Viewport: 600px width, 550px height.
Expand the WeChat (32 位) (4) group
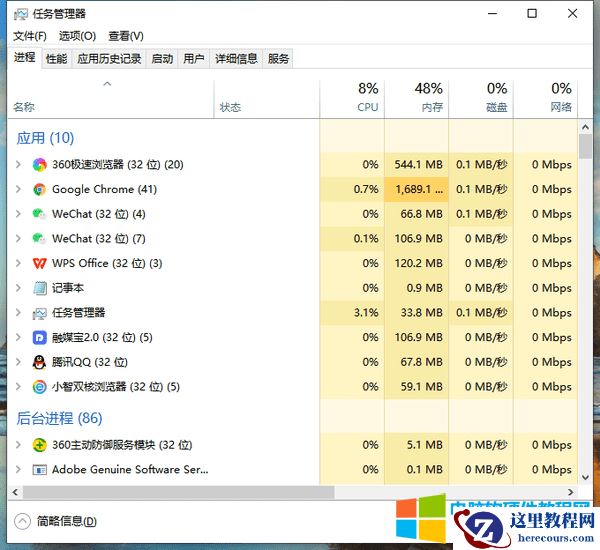click(18, 214)
